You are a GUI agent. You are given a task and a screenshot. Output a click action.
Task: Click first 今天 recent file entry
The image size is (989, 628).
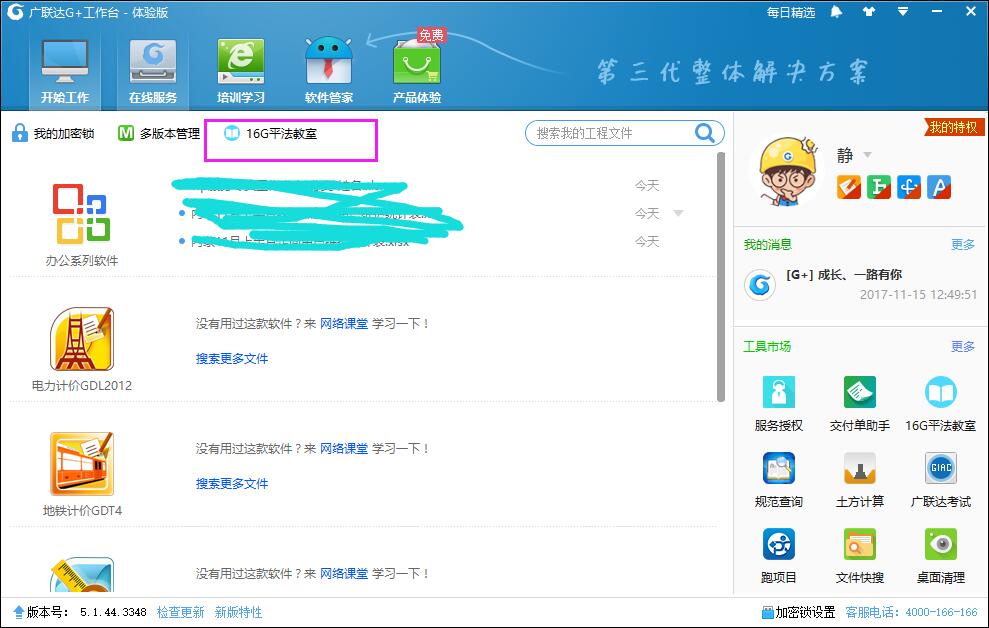point(647,185)
